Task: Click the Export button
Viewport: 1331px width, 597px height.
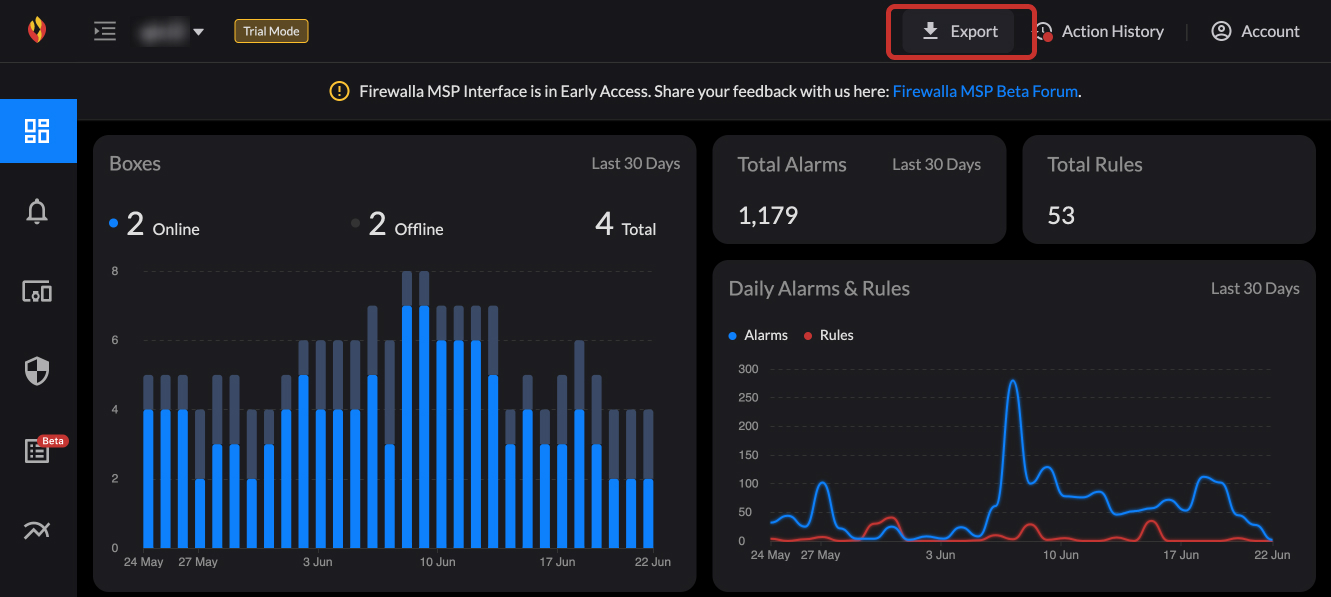Action: [x=960, y=31]
